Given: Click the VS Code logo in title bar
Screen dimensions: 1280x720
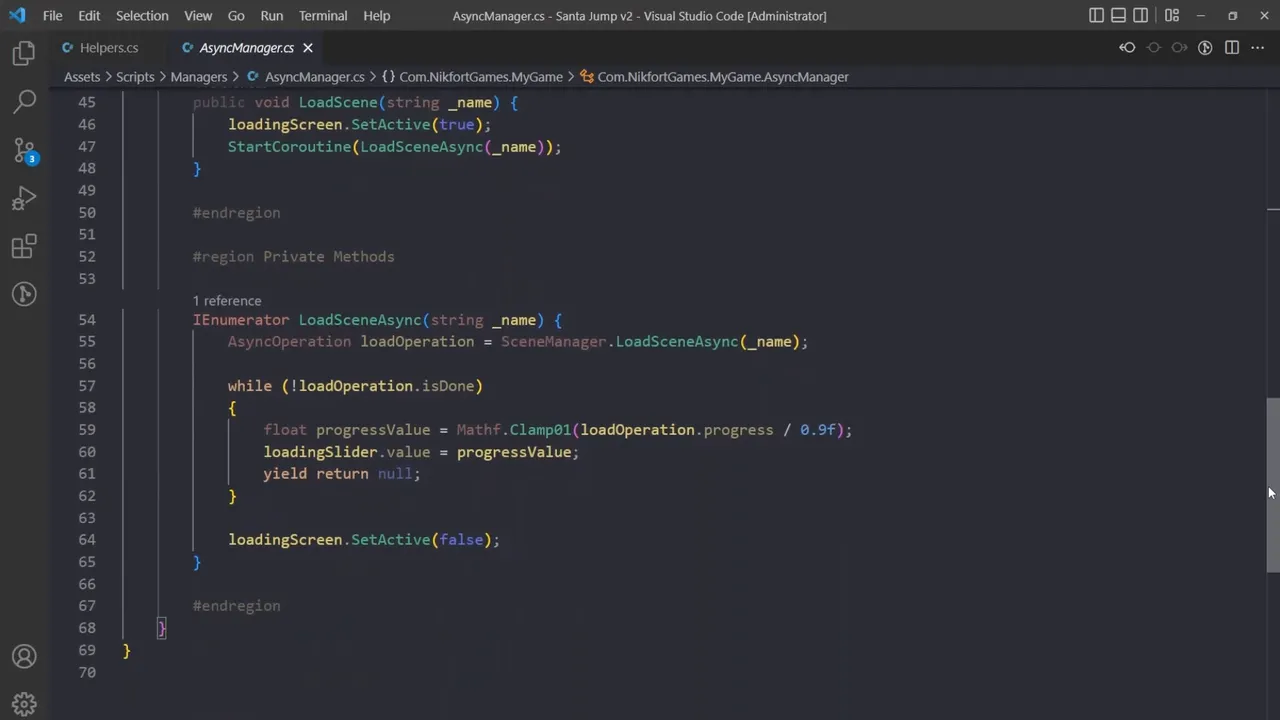Looking at the screenshot, I should (17, 16).
